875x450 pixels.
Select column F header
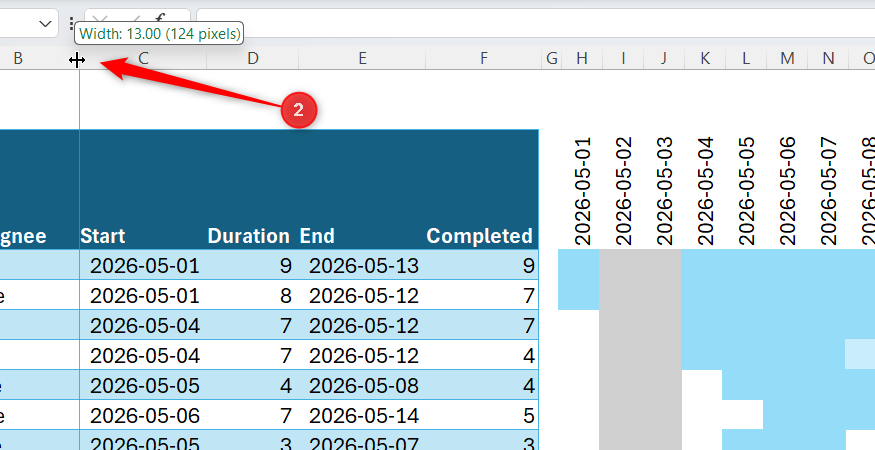pos(483,58)
